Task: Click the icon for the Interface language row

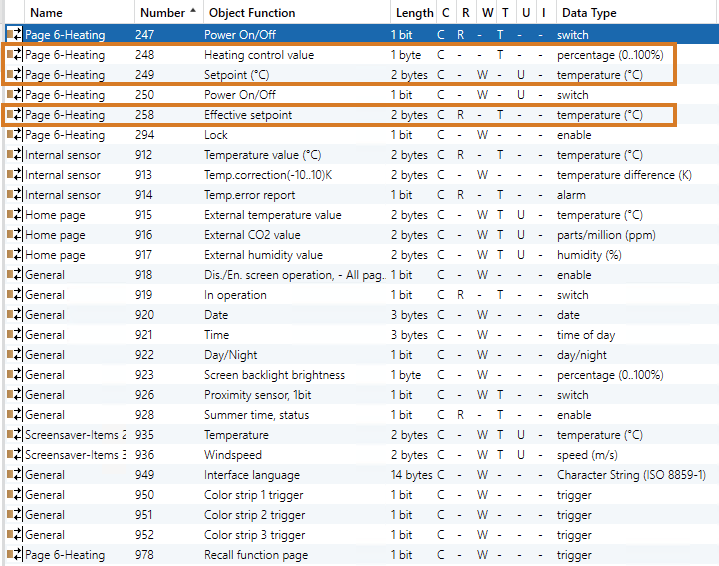Action: click(x=14, y=475)
